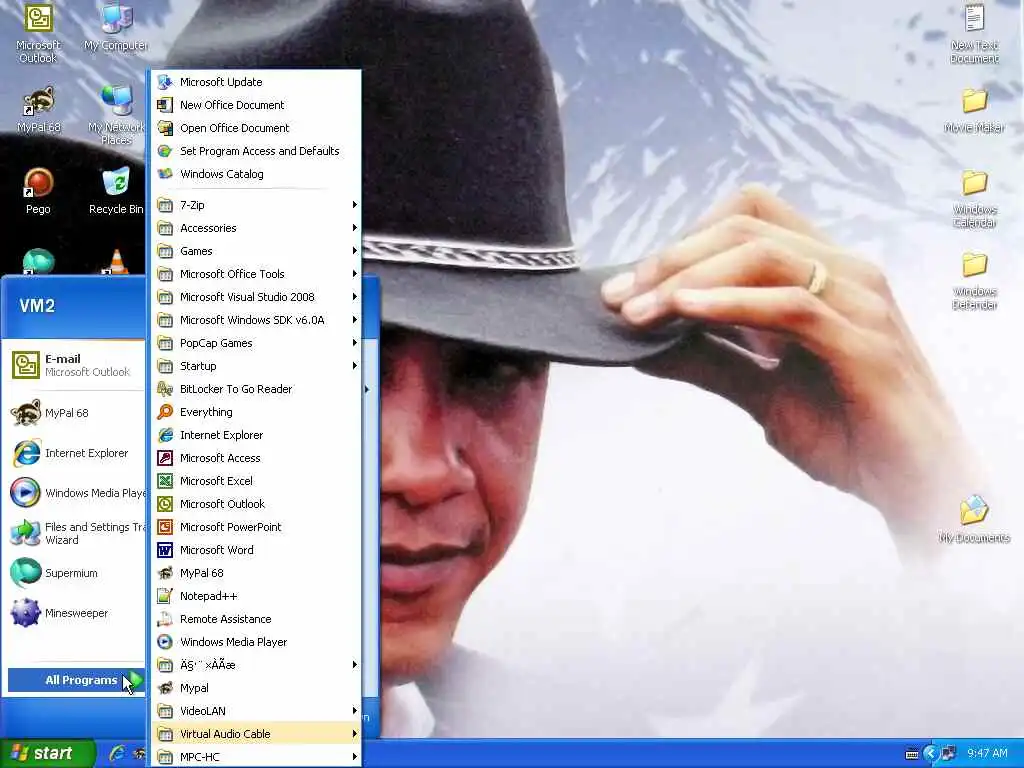
Task: Open the Movie Maker folder
Action: pos(974,110)
